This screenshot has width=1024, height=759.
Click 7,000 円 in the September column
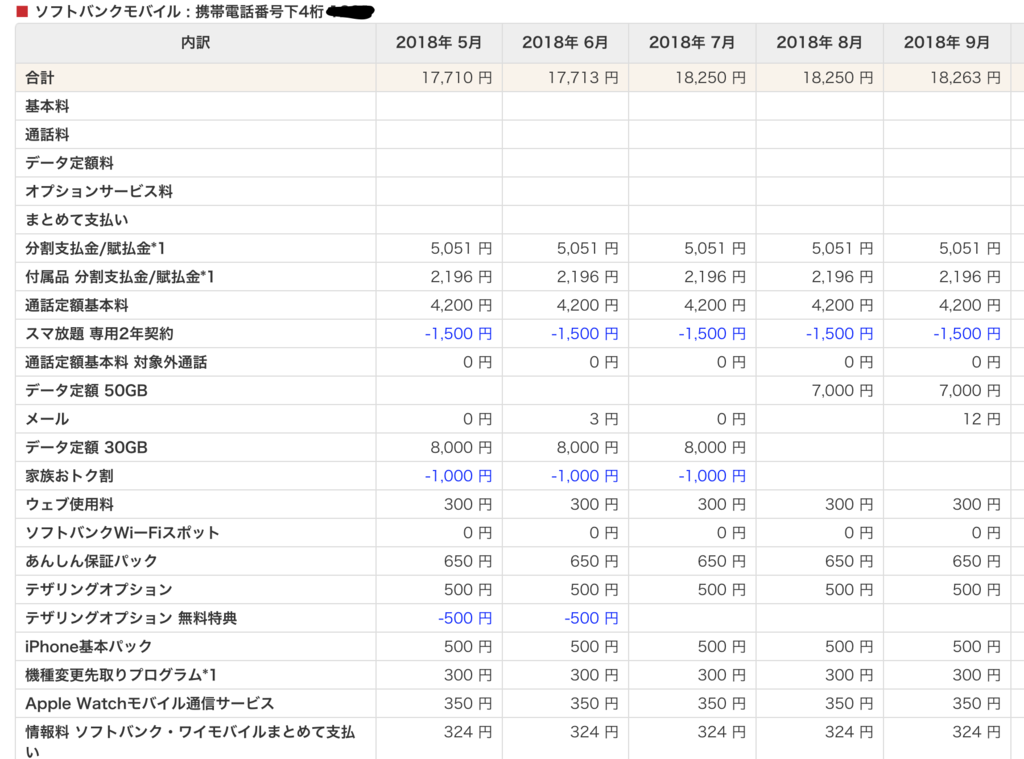point(970,391)
